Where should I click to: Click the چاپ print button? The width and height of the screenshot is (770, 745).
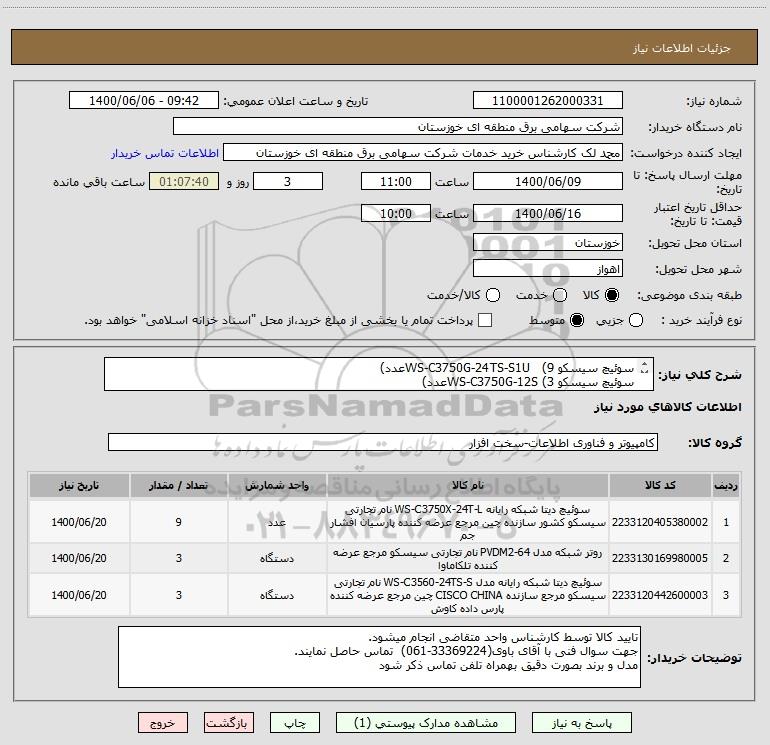pos(295,723)
